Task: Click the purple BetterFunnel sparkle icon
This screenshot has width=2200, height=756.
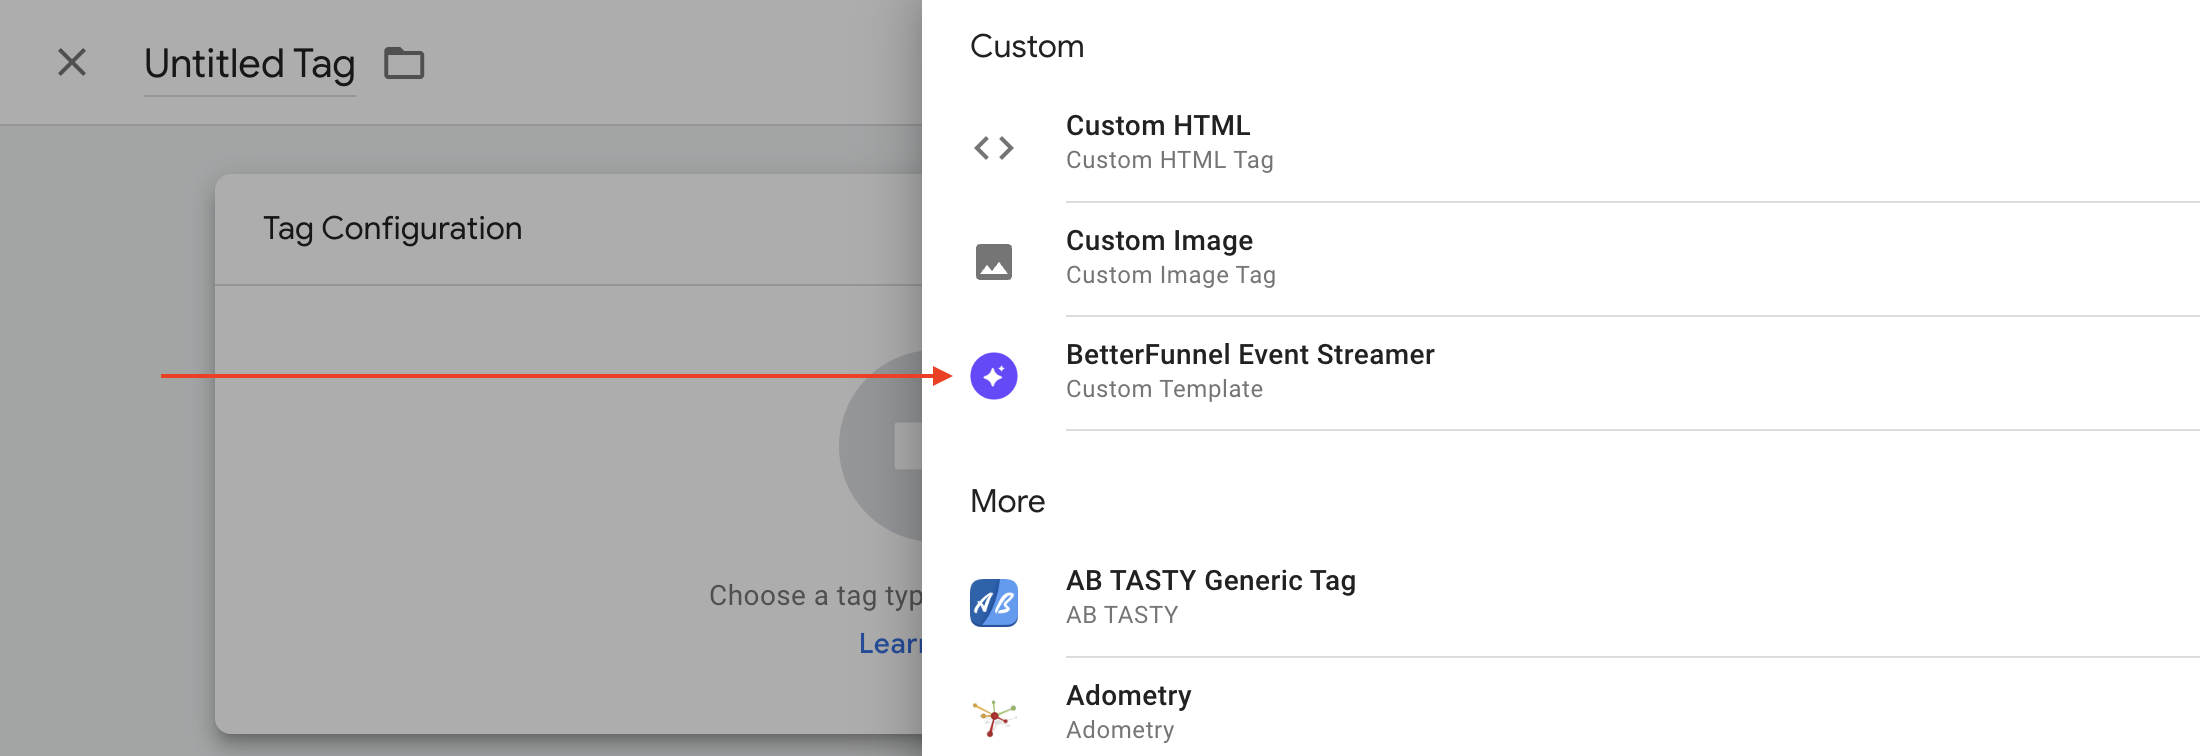Action: point(994,376)
